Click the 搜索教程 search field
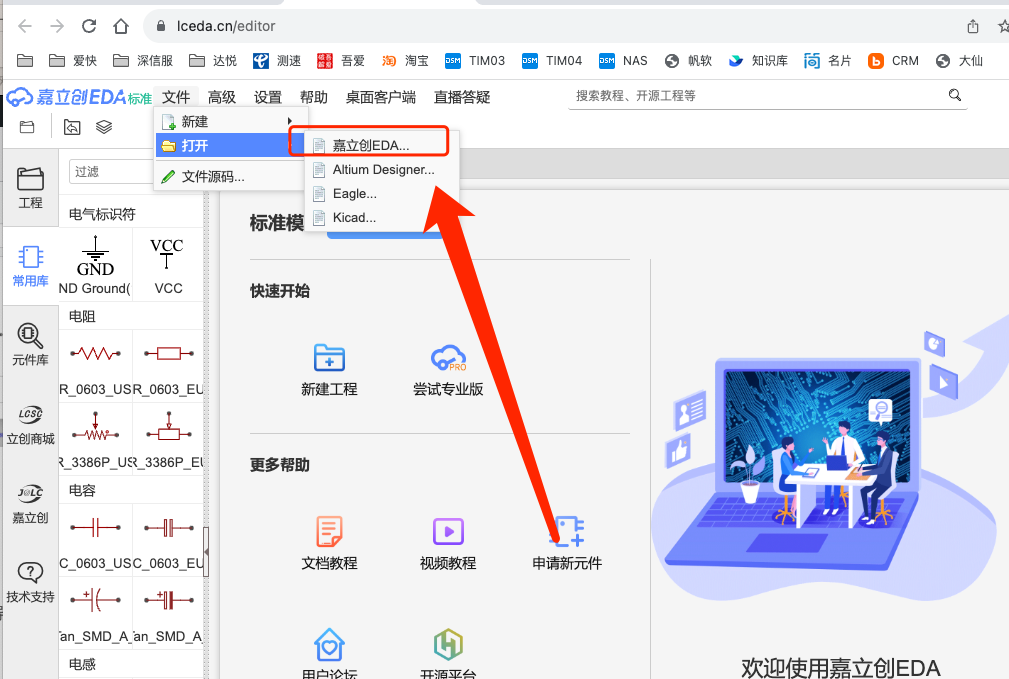Viewport: 1009px width, 679px height. coord(756,96)
